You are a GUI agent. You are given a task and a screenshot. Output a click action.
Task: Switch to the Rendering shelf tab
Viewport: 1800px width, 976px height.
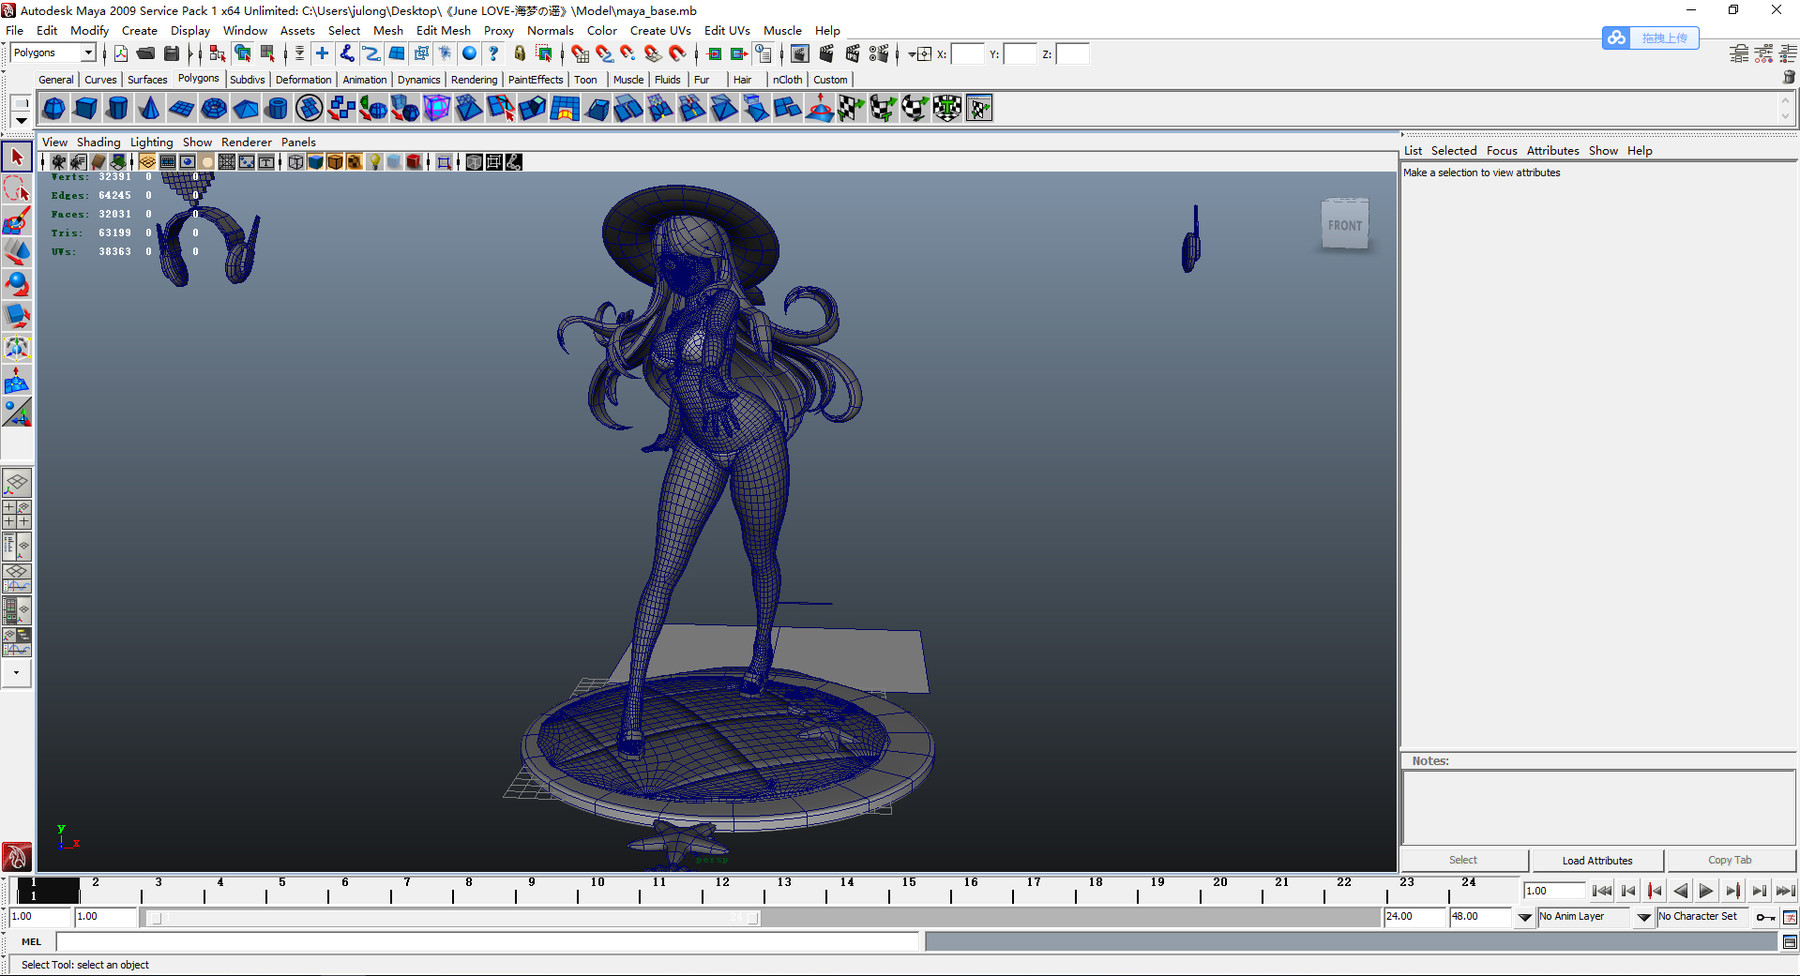click(474, 79)
